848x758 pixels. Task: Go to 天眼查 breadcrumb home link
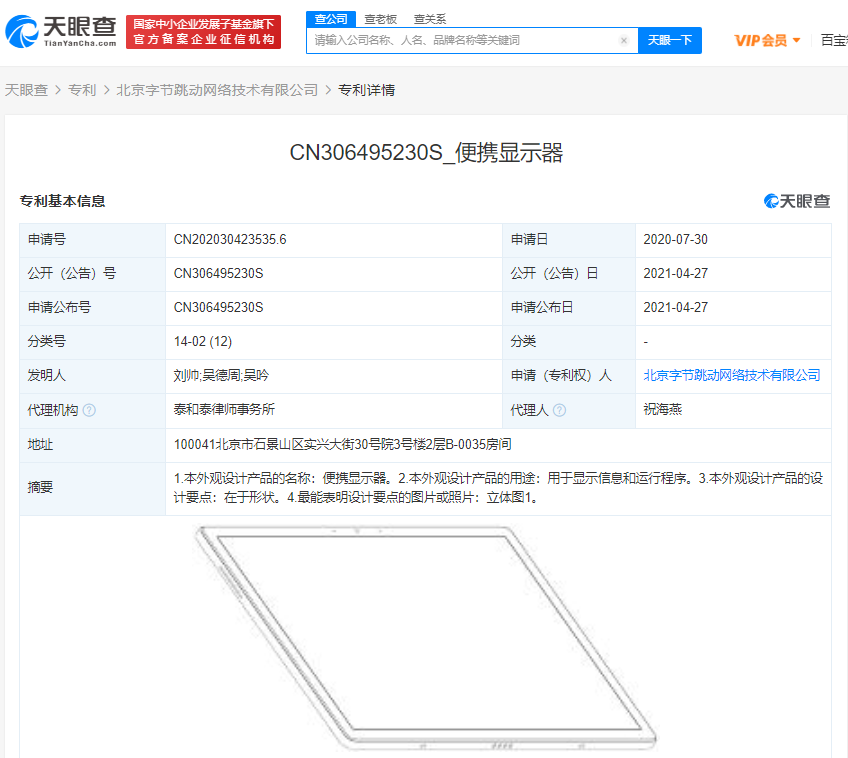26,90
